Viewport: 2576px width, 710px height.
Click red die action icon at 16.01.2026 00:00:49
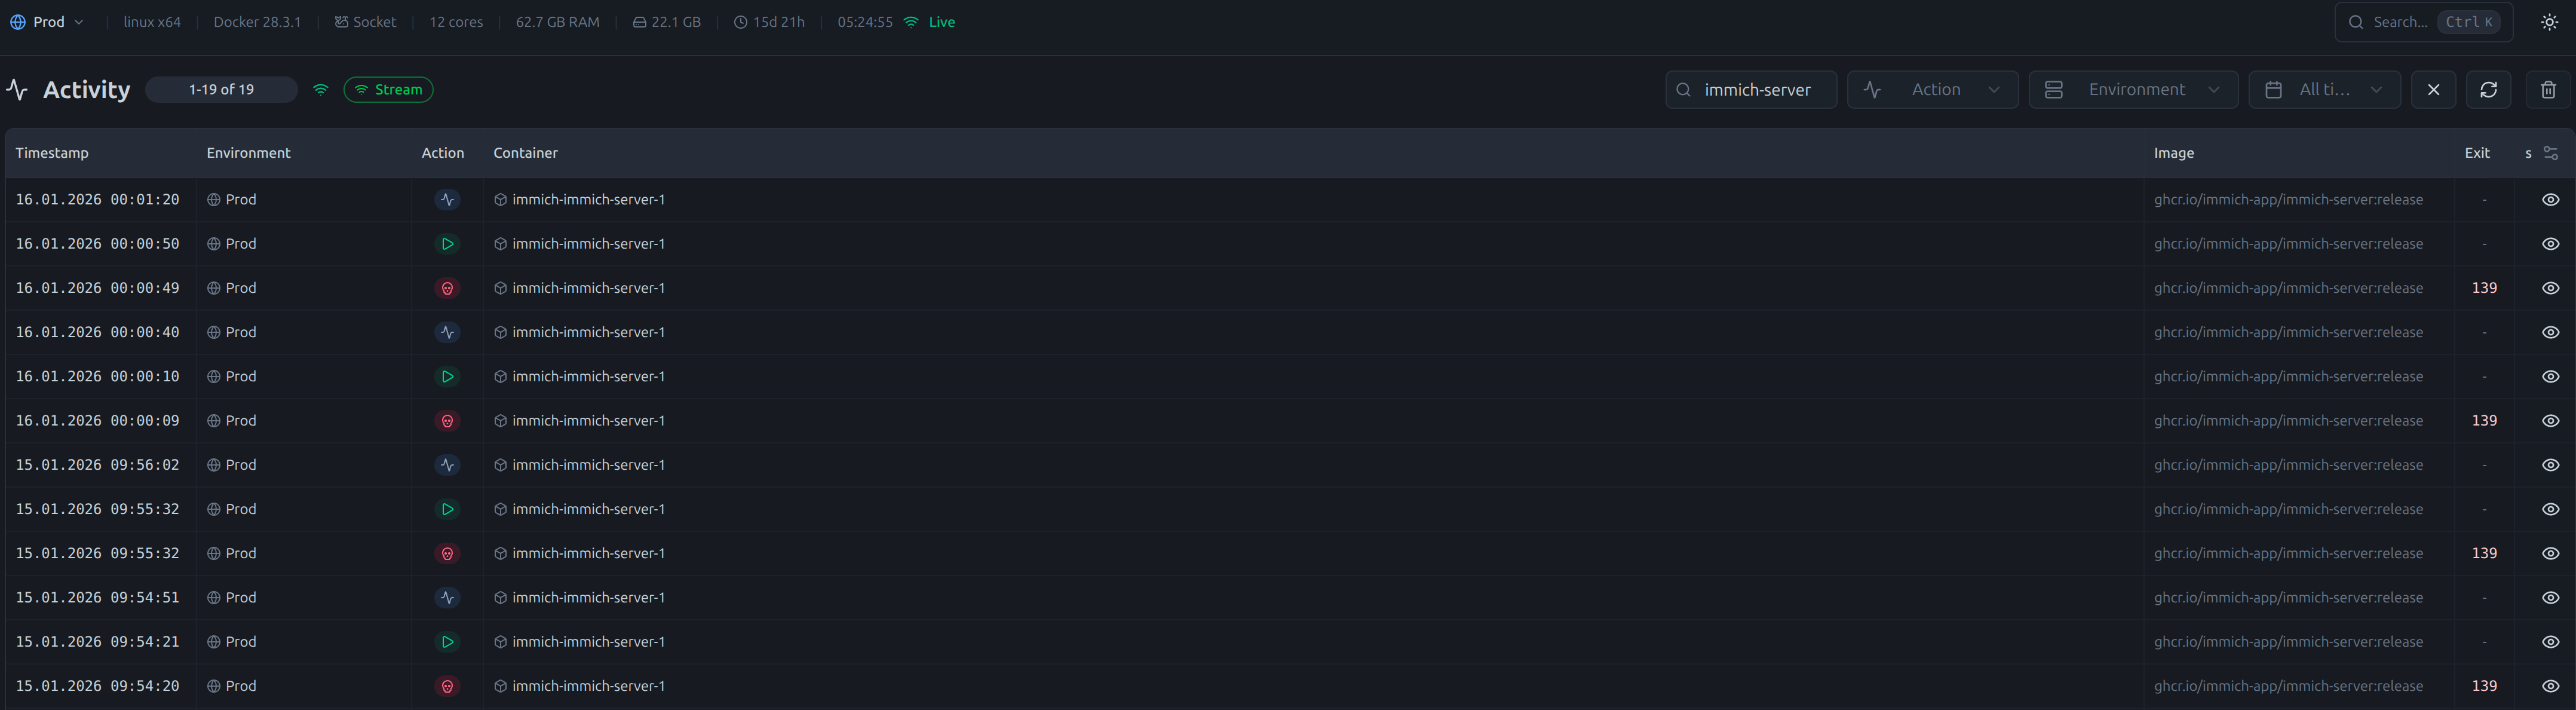(x=447, y=288)
